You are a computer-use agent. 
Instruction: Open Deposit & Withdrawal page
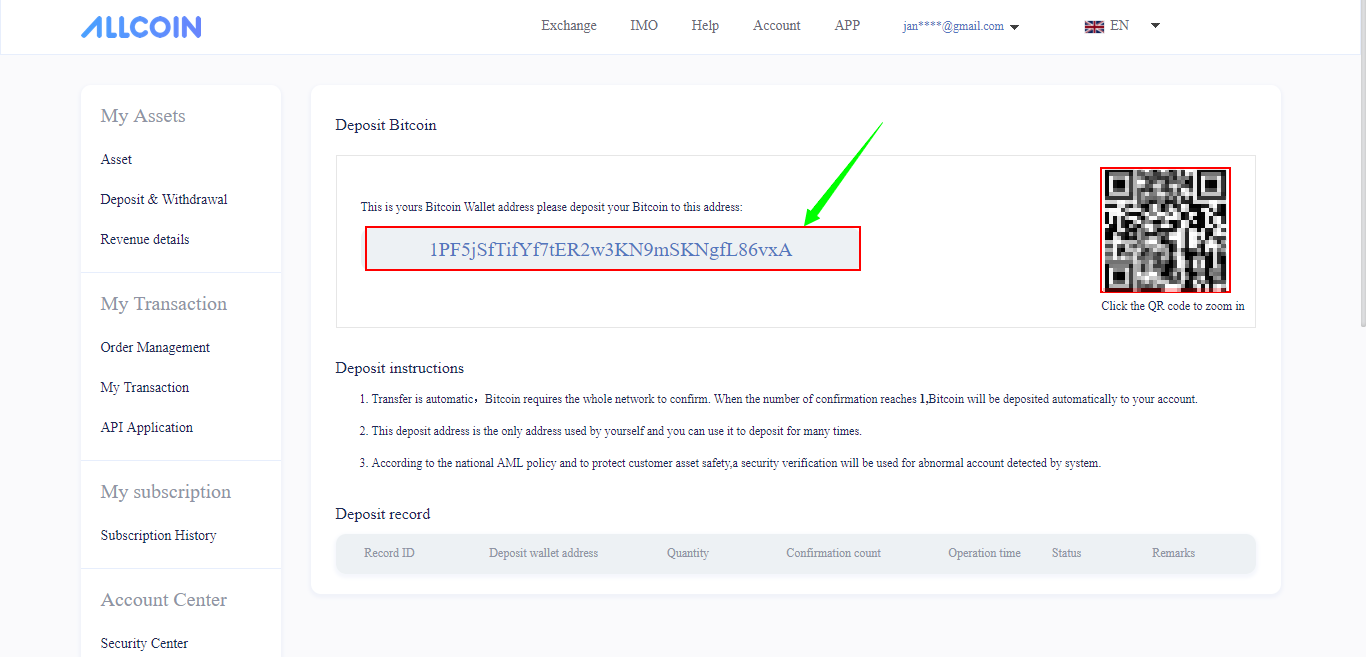click(x=164, y=200)
